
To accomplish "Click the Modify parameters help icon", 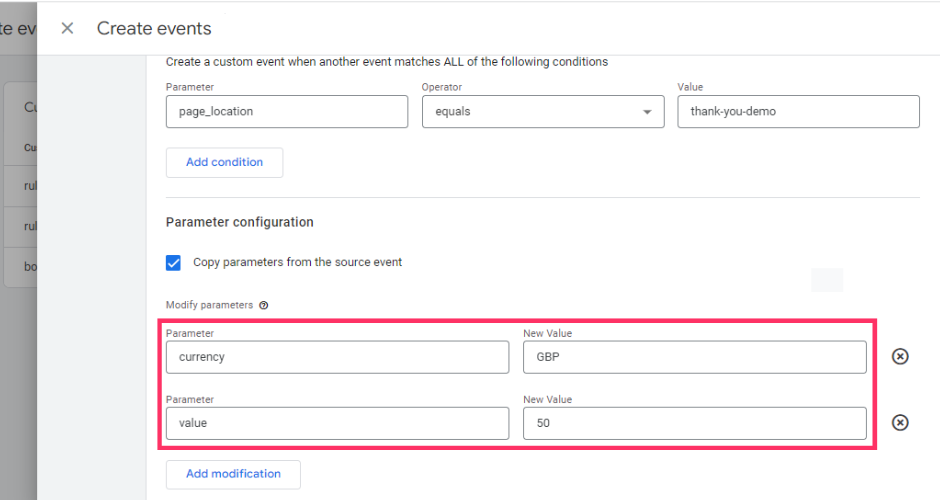I will (263, 305).
